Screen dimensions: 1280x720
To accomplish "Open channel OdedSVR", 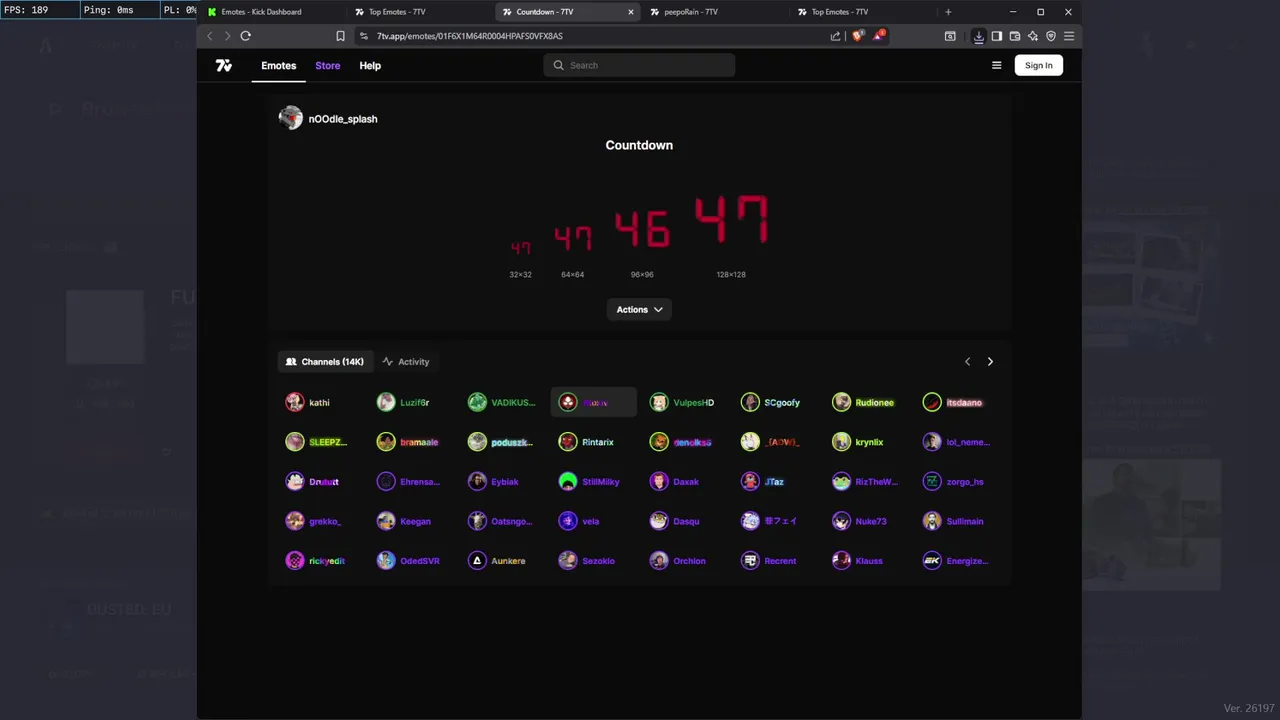I will (410, 561).
